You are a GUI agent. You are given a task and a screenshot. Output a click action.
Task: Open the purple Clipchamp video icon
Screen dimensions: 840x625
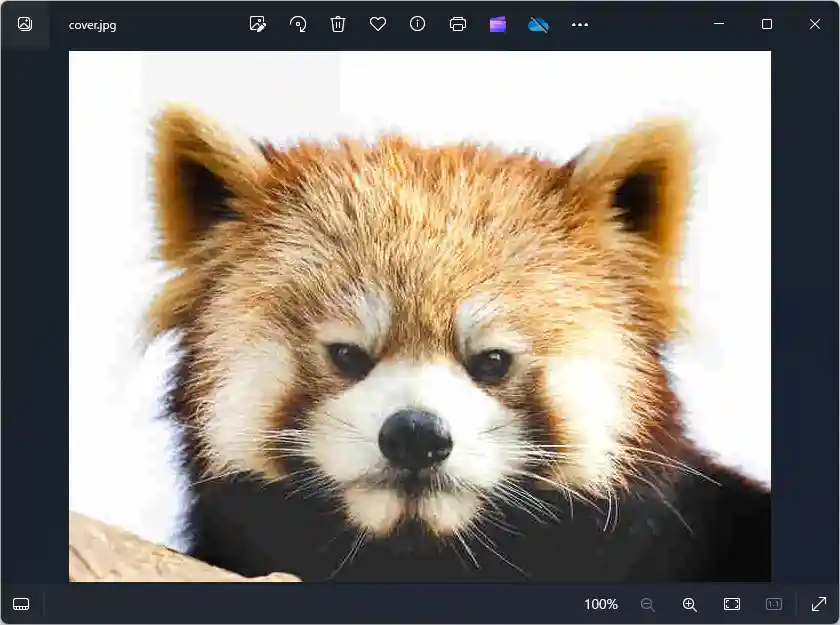click(498, 24)
